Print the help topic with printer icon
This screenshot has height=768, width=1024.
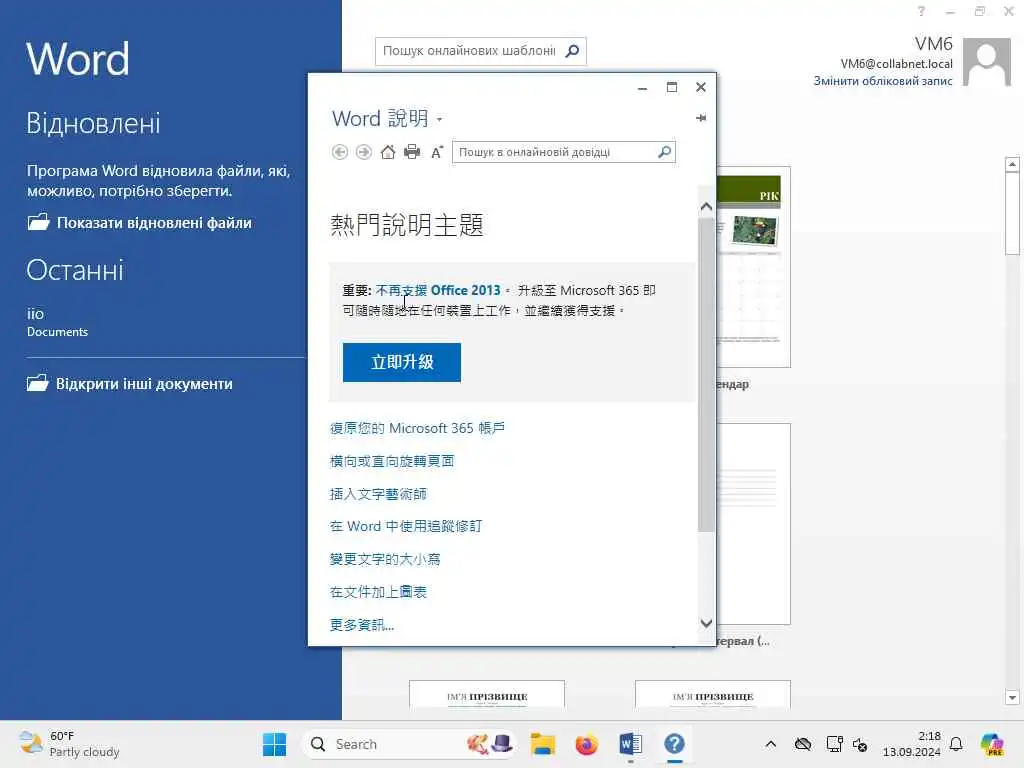point(412,152)
